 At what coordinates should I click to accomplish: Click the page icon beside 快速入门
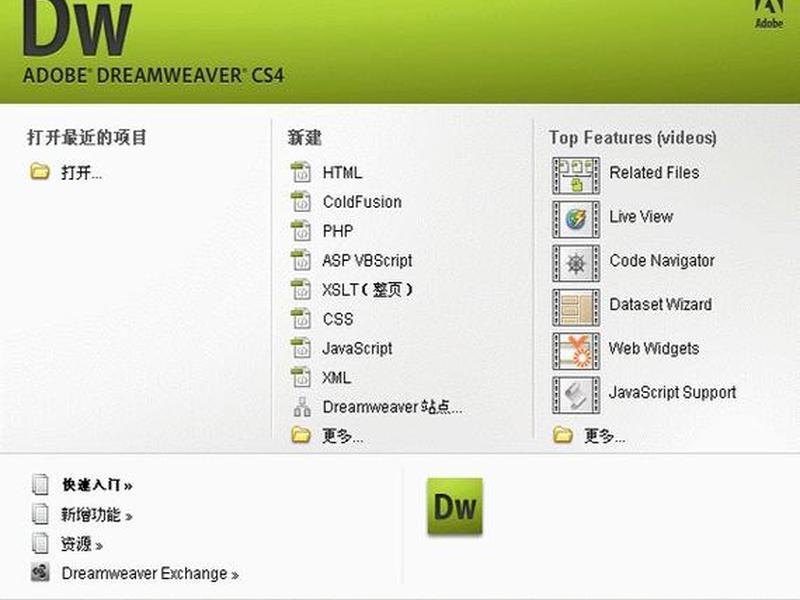point(40,485)
